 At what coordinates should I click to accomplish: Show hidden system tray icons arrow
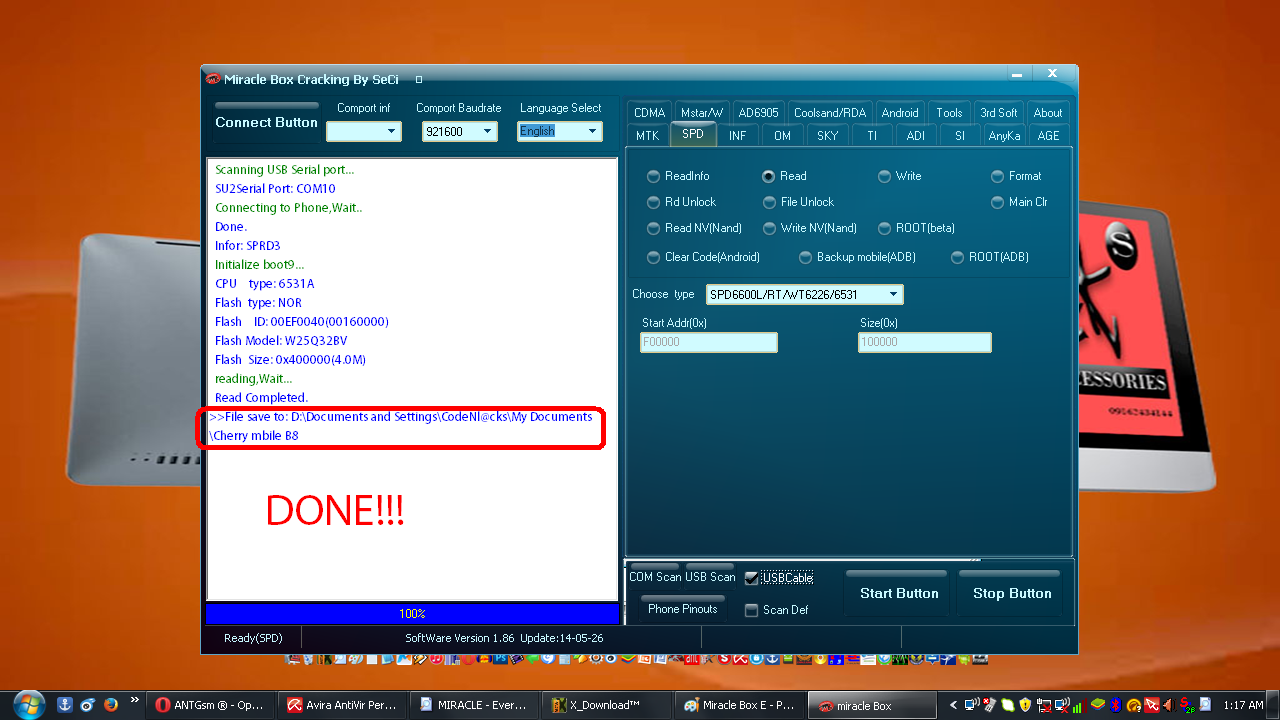[953, 705]
